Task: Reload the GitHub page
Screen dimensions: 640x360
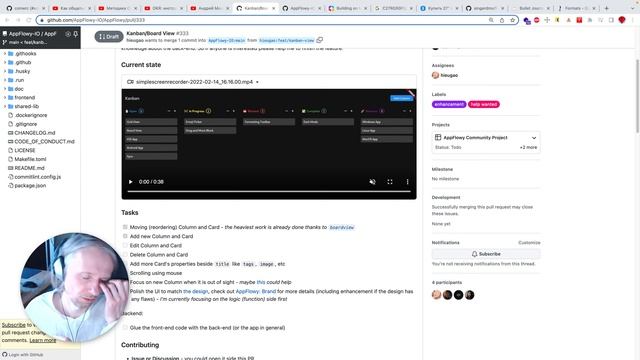Action: pos(29,20)
